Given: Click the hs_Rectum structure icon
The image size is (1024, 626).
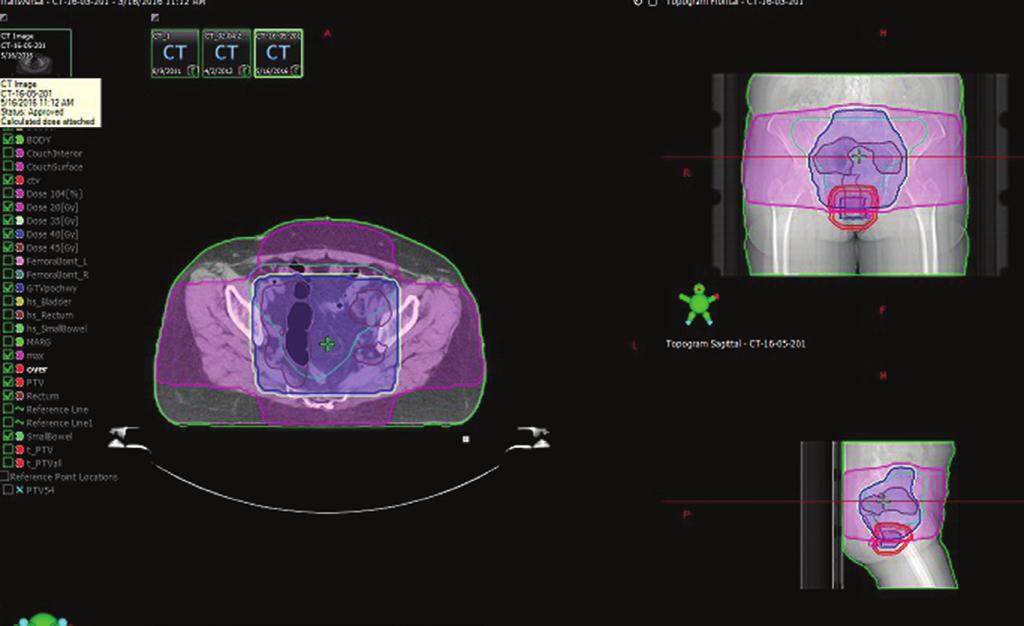Looking at the screenshot, I should (20, 315).
